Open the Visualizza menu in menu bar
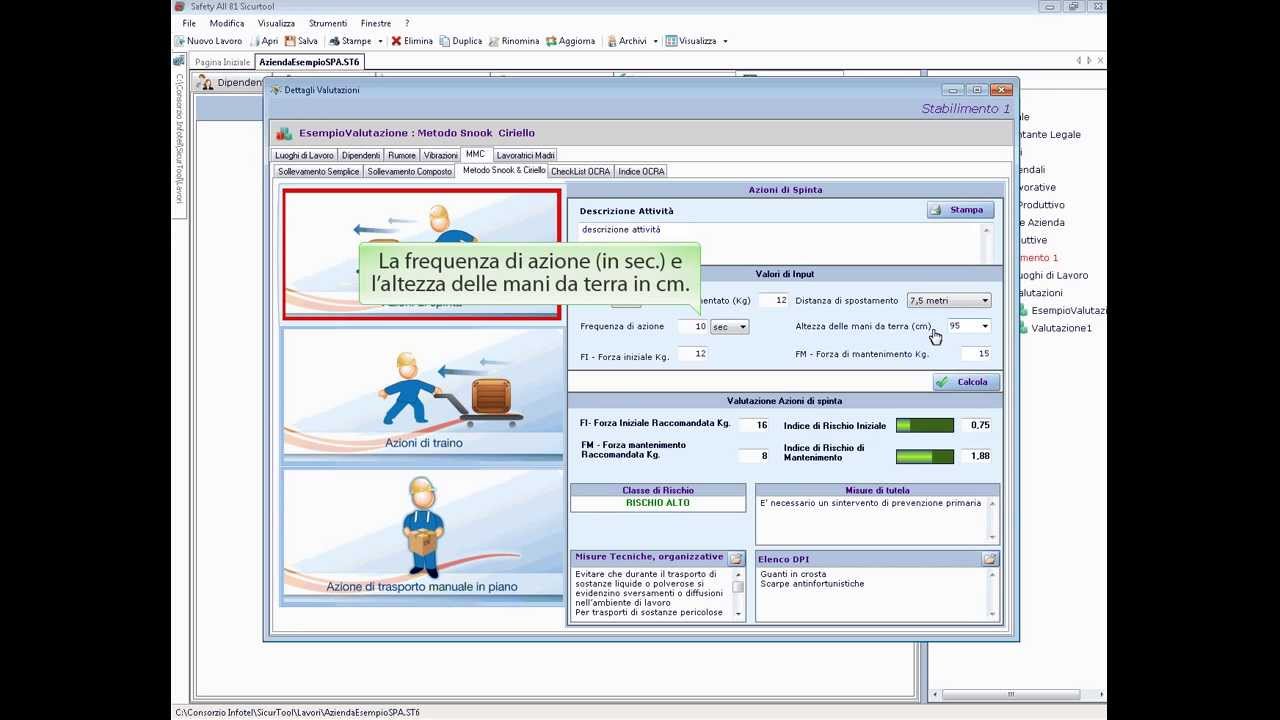The height and width of the screenshot is (720, 1280). (276, 23)
